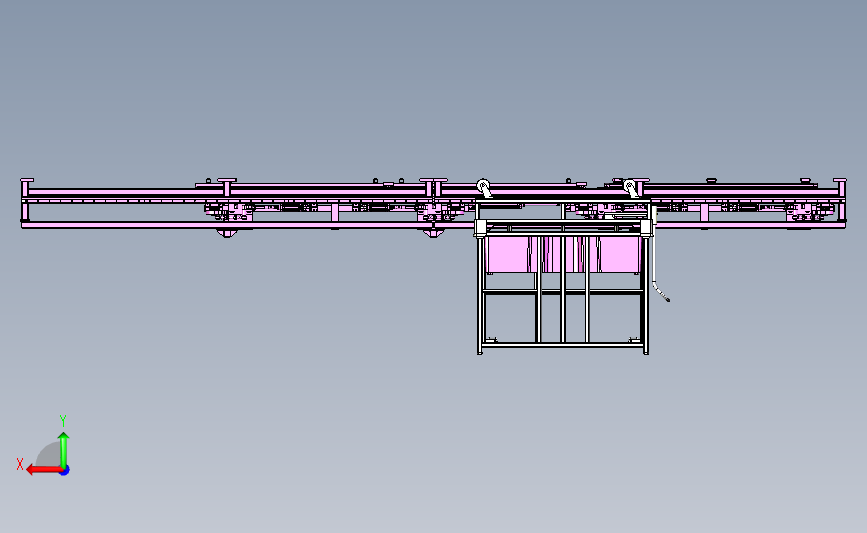867x533 pixels.
Task: Select the pink panel inside the support frame
Action: click(x=563, y=254)
